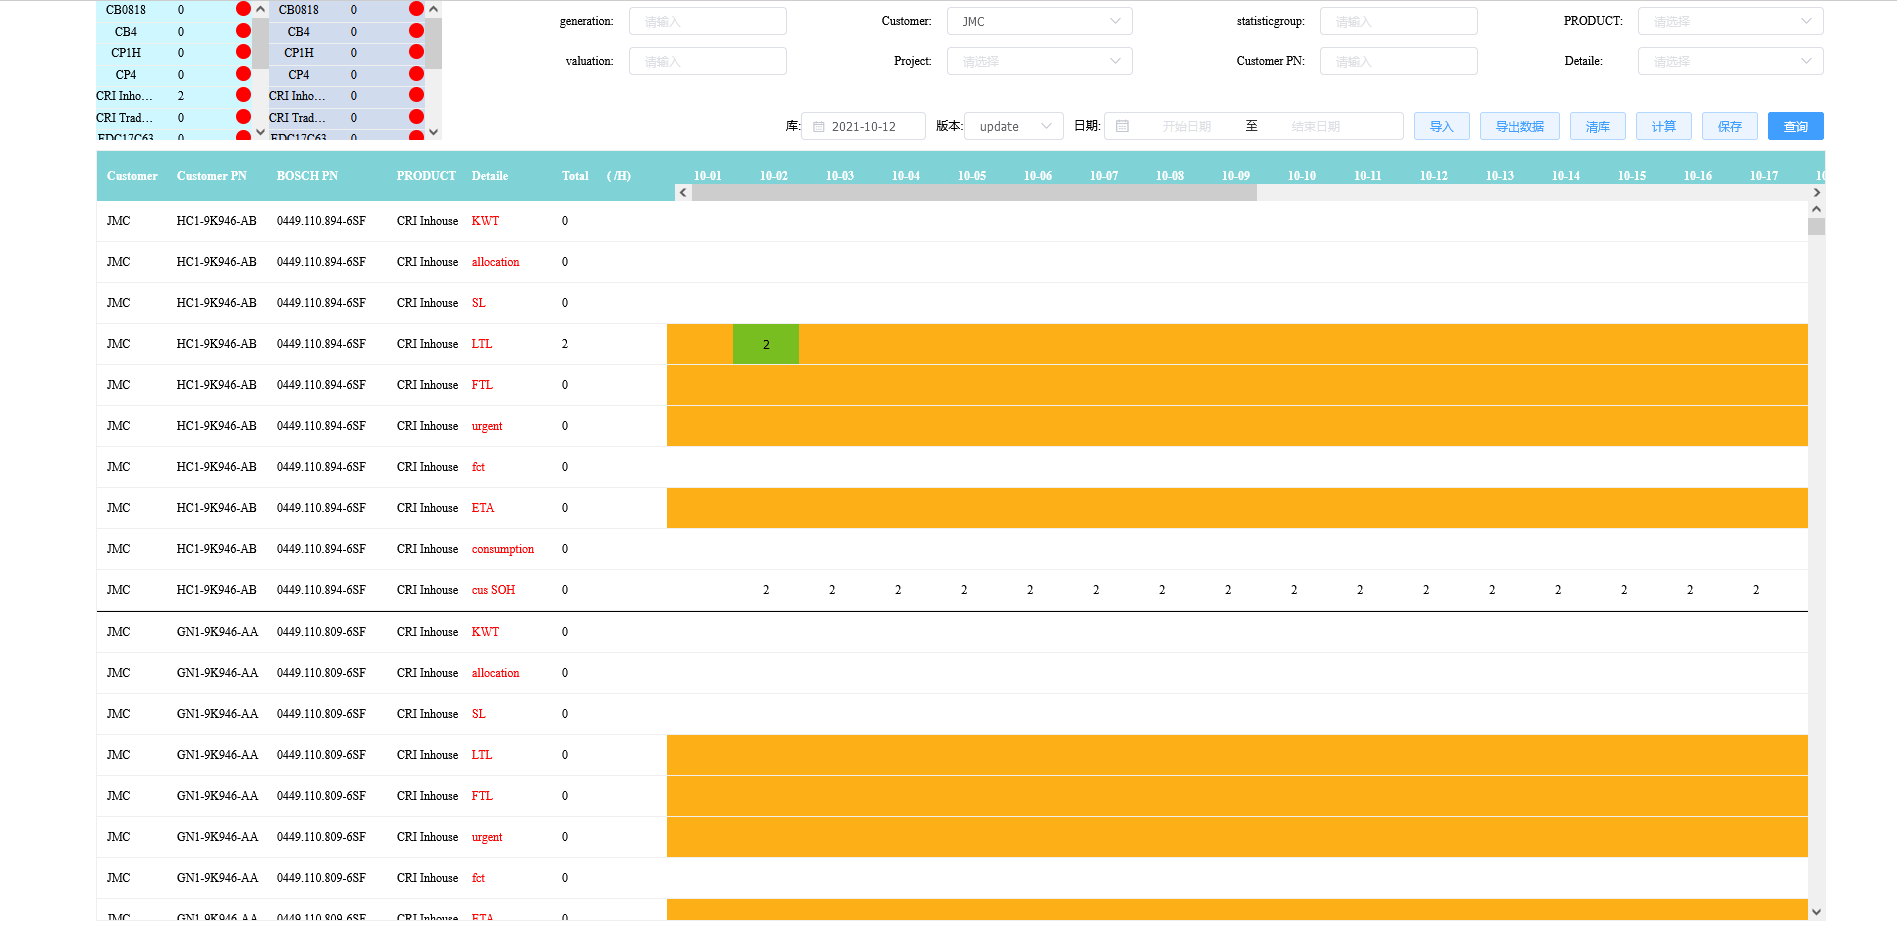Screen dimensions: 1897x928
Task: Click red dot for CP4 in right list
Action: point(416,74)
